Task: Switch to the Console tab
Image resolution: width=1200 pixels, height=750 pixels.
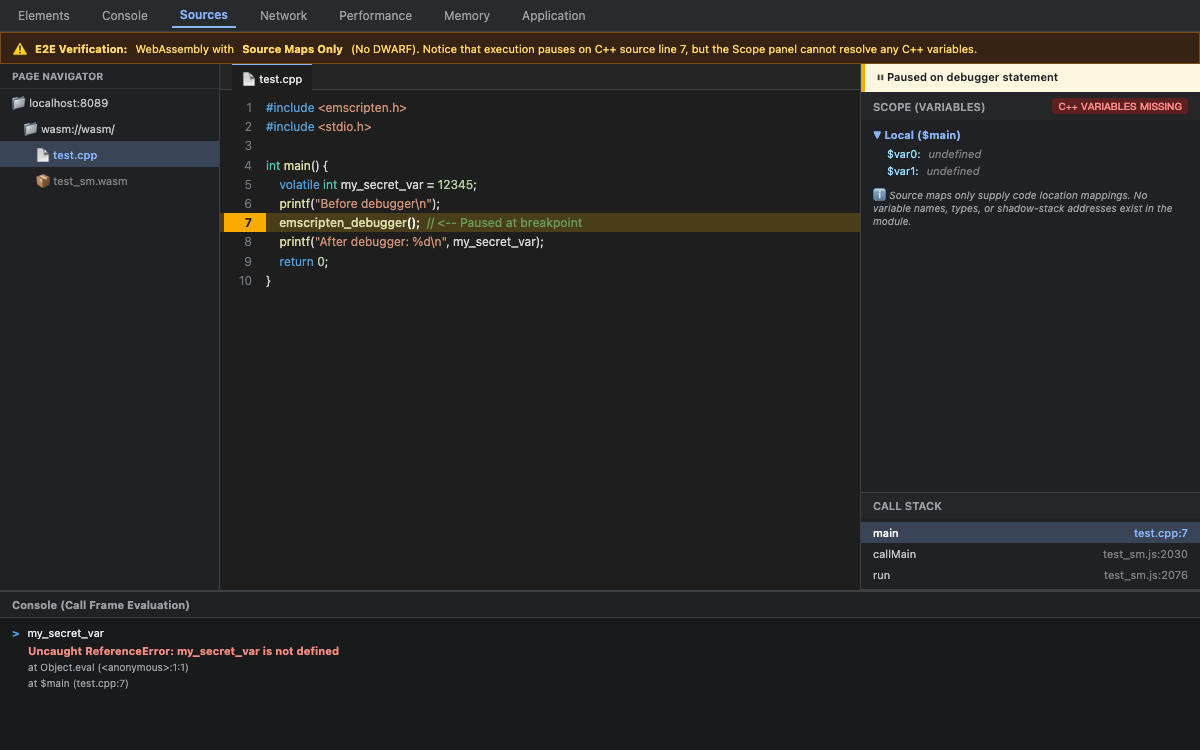Action: pos(125,16)
